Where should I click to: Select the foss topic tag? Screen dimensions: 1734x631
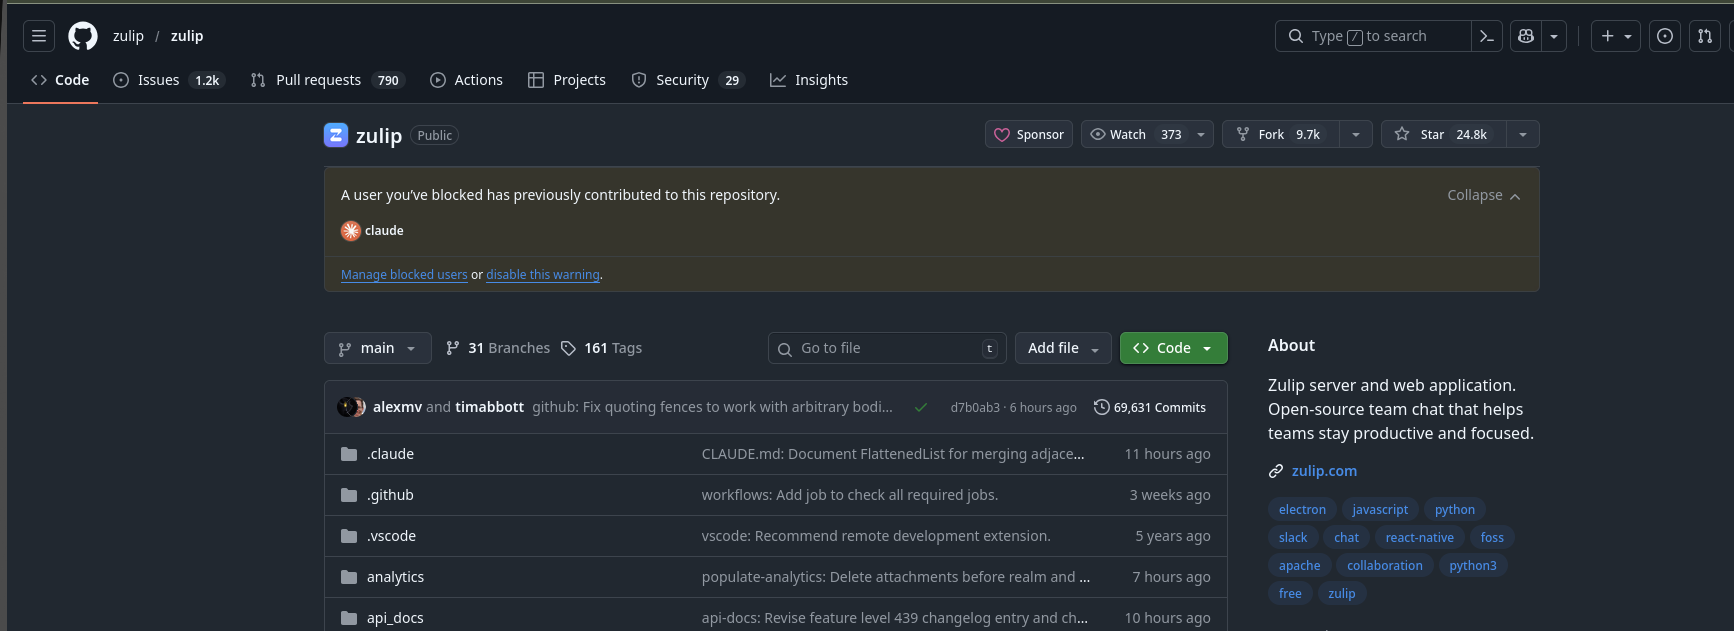pos(1492,537)
